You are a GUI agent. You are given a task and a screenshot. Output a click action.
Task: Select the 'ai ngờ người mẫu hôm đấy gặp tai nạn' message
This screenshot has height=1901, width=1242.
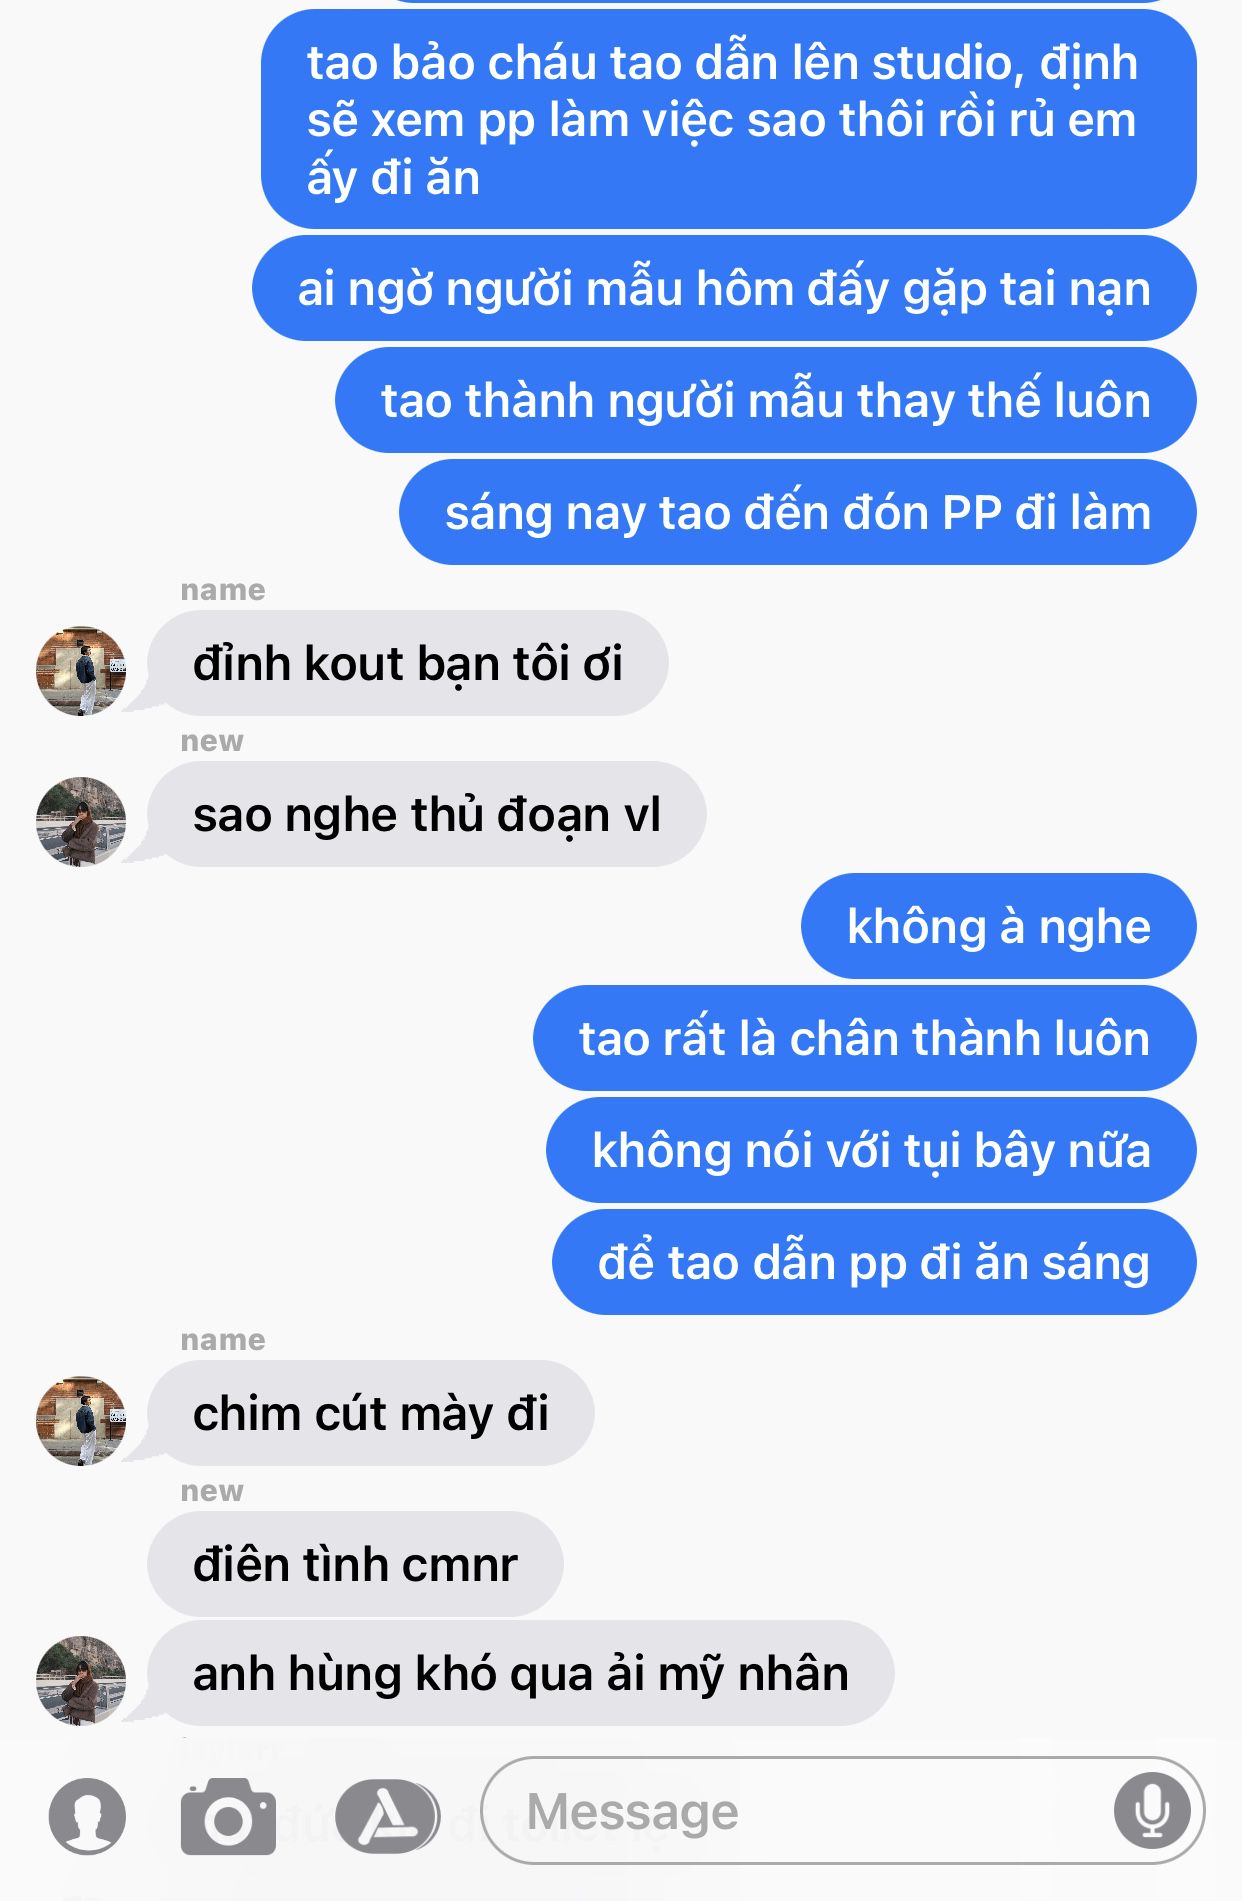click(724, 289)
